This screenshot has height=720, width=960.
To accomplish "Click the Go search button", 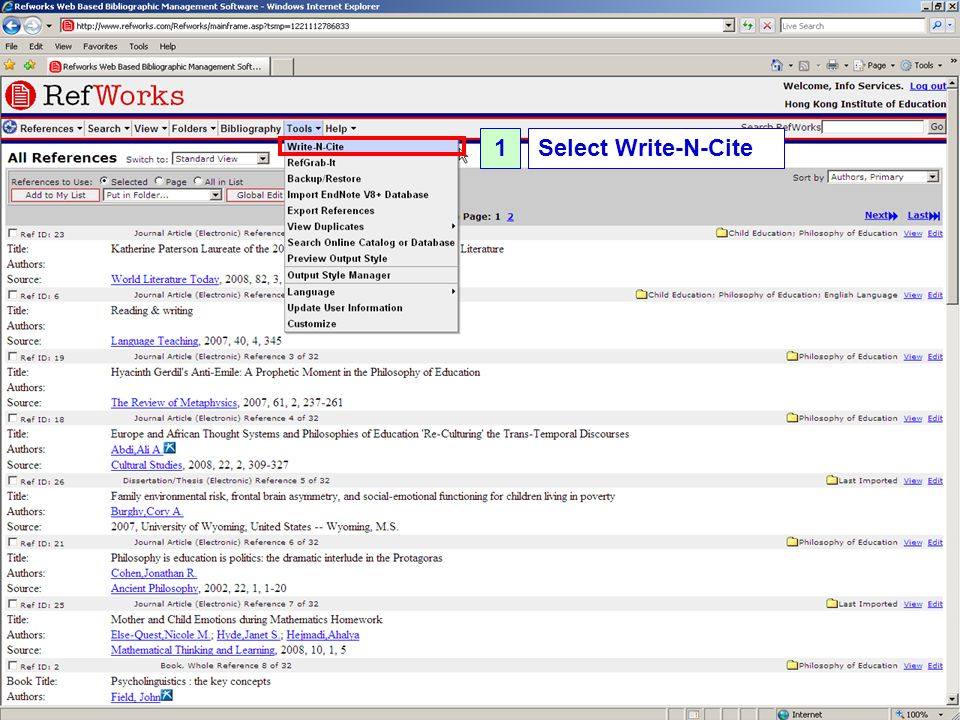I will pyautogui.click(x=937, y=127).
